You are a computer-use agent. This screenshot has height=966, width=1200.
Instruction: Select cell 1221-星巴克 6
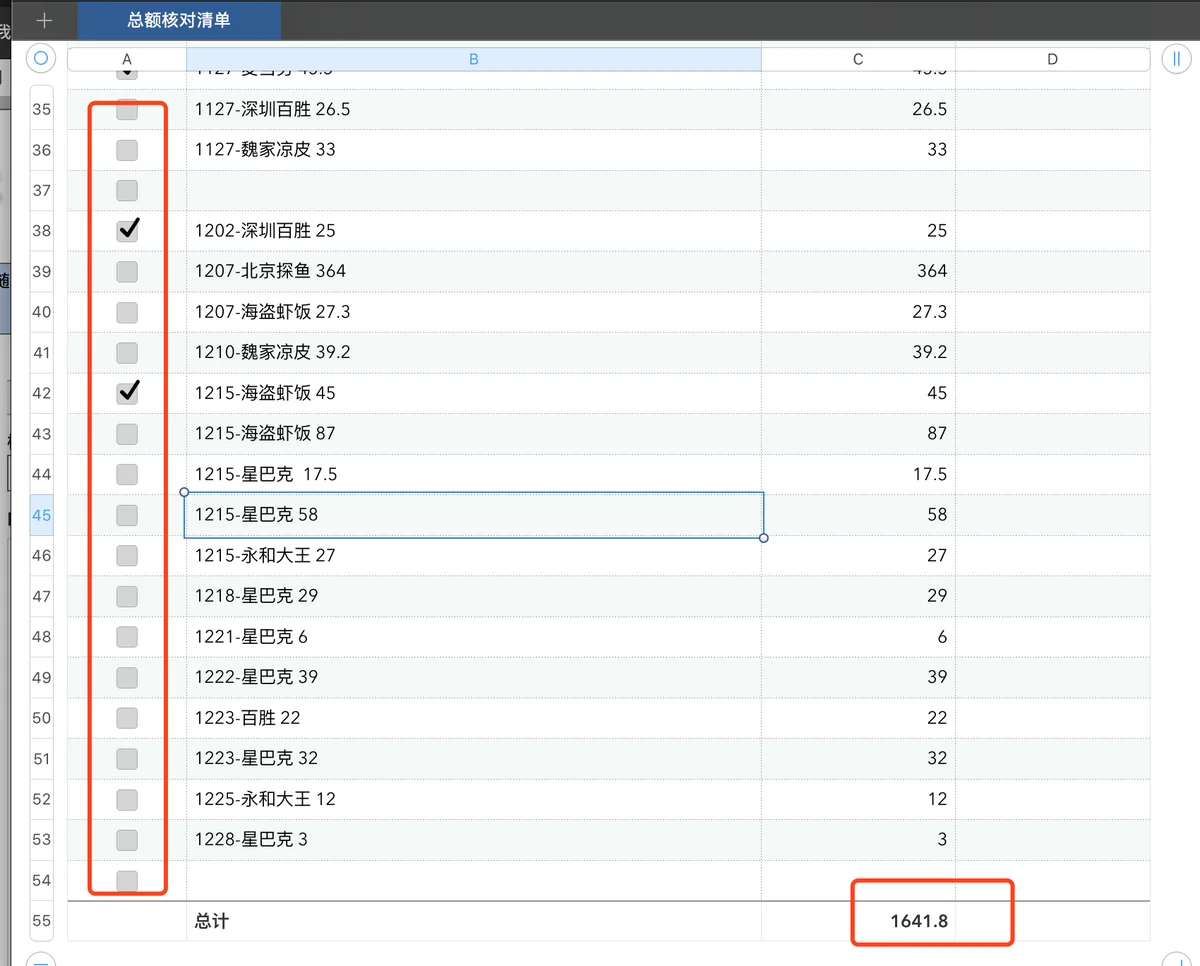coord(474,636)
